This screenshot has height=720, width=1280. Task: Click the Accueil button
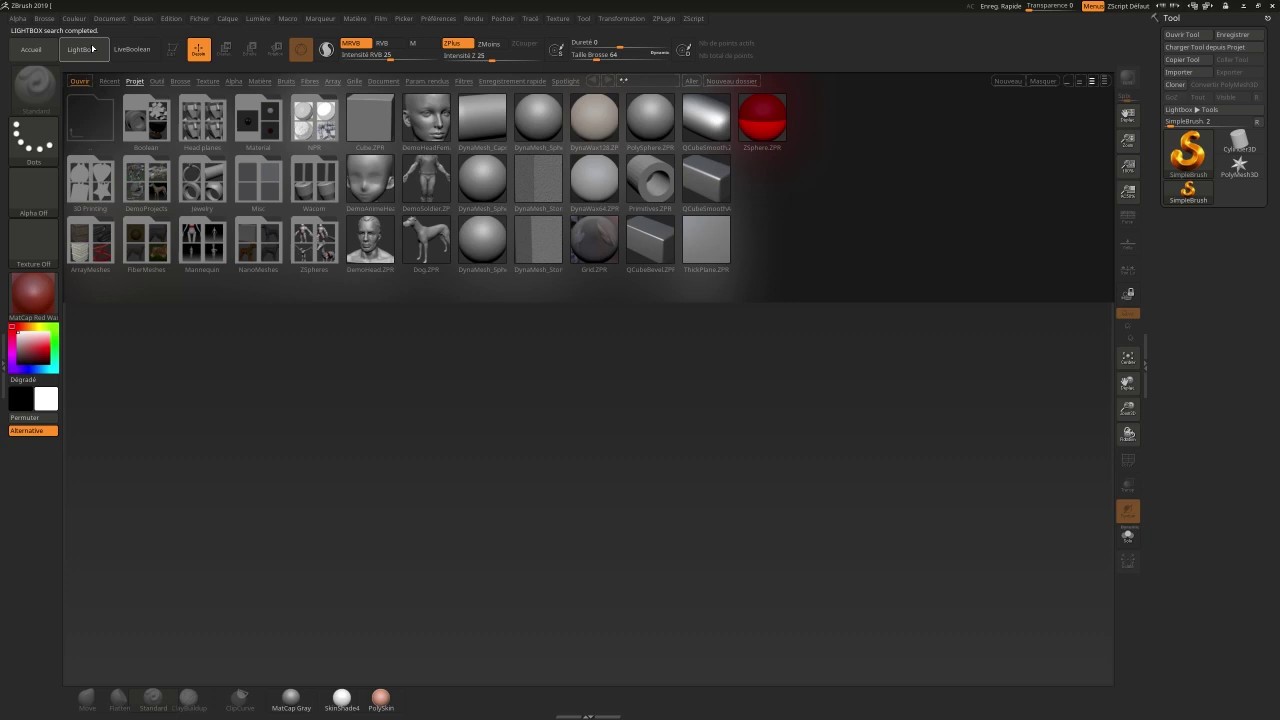point(31,50)
